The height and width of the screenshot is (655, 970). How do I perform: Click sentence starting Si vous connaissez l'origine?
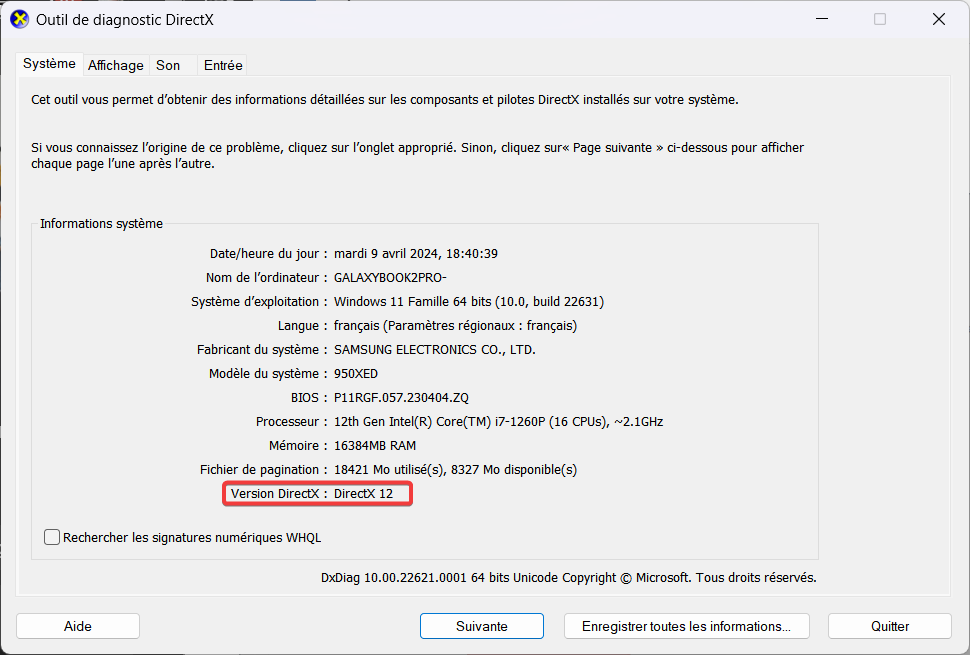[x=418, y=156]
